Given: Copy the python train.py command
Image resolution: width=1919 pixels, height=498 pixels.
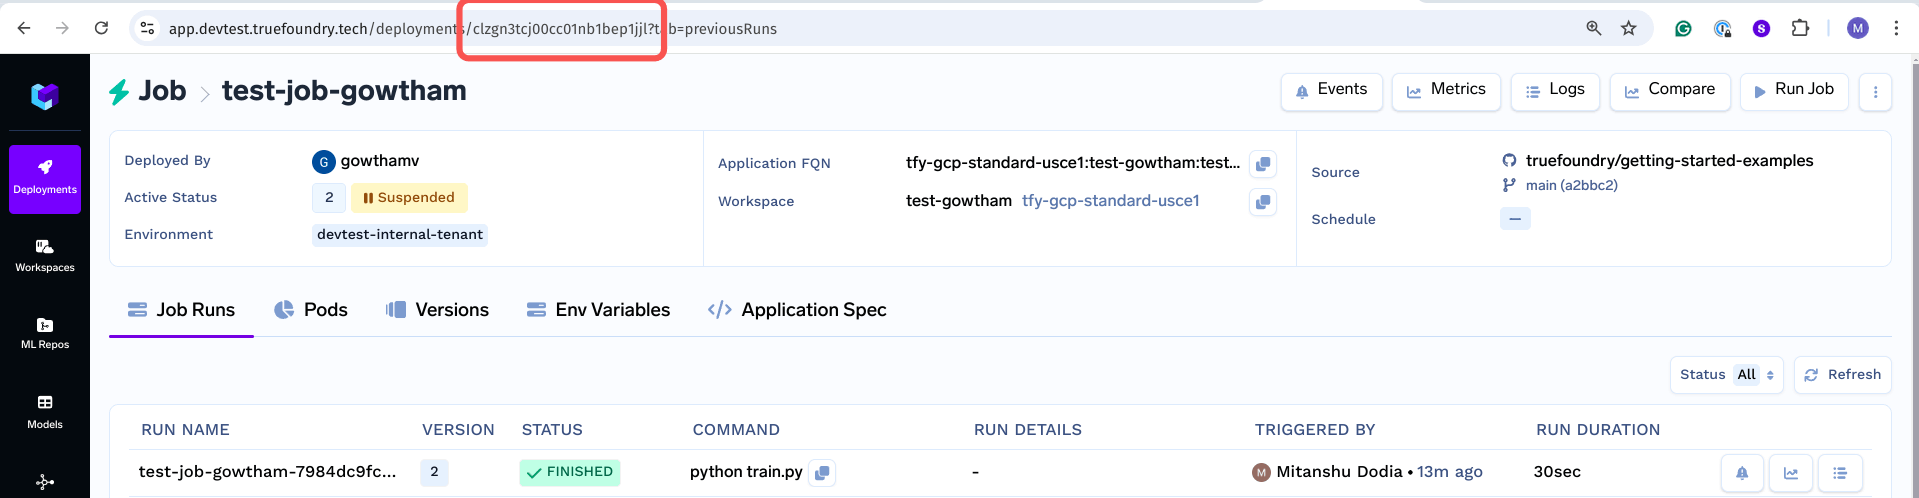Looking at the screenshot, I should point(822,473).
